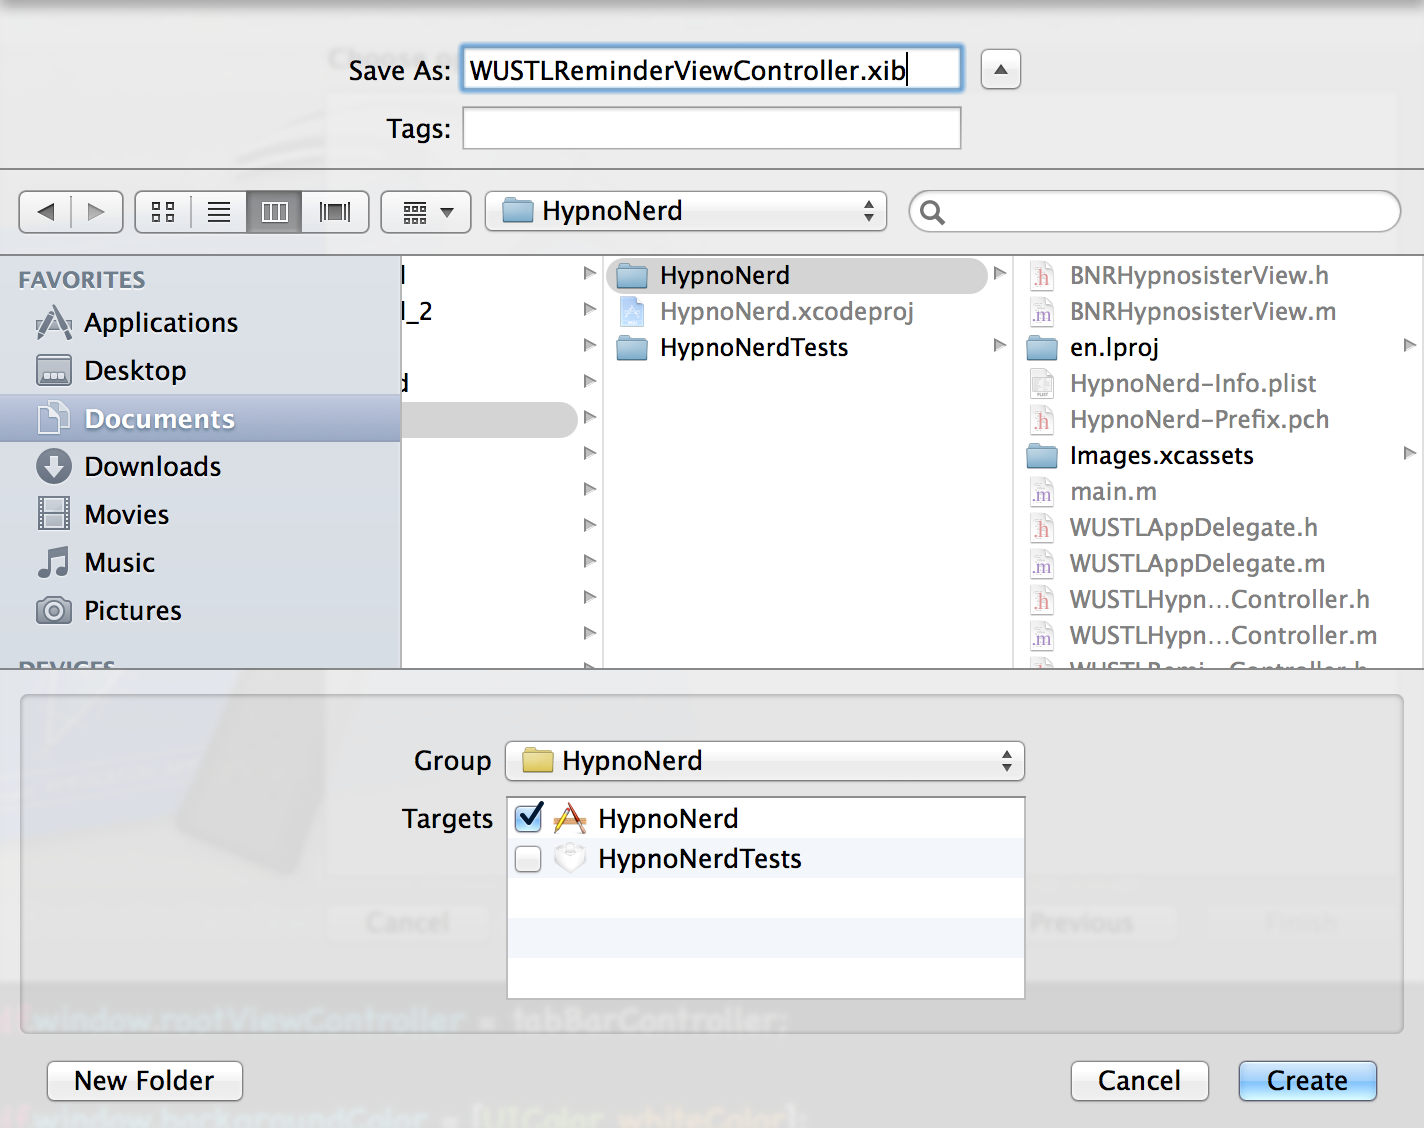Switch to list view mode
Screen dimensions: 1424x1128
(x=219, y=212)
